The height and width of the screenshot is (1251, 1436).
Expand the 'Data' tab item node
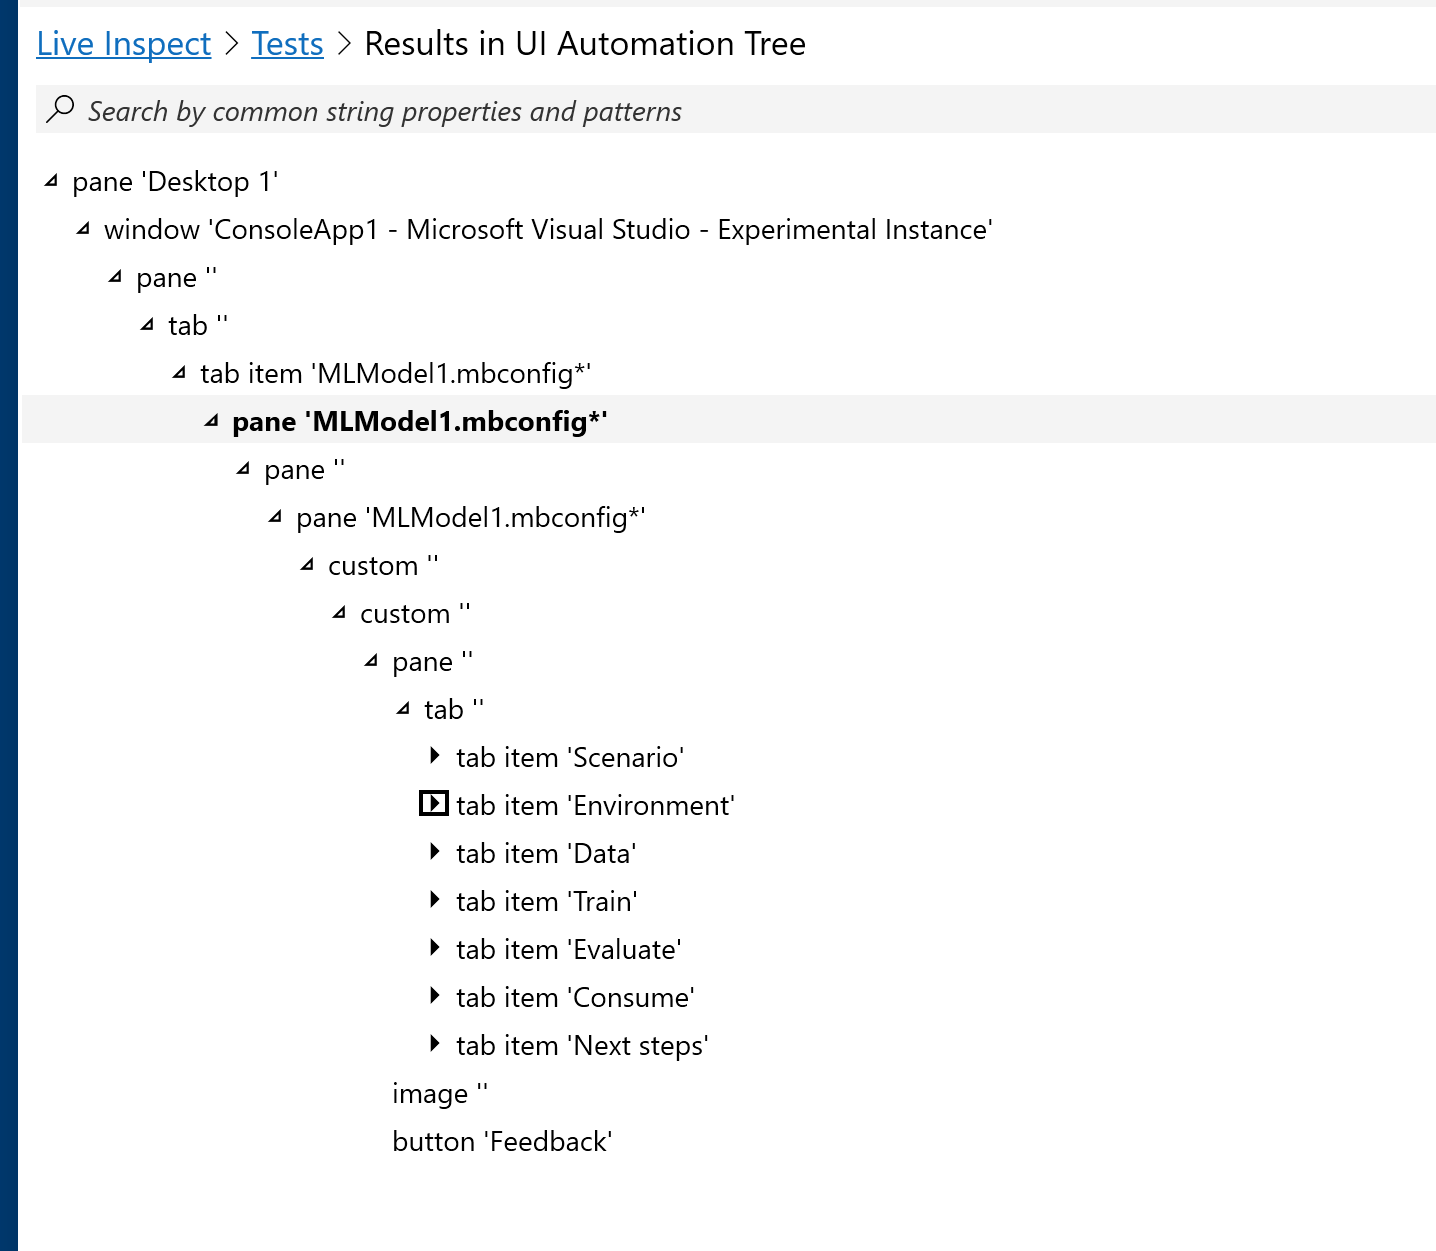[x=435, y=851]
